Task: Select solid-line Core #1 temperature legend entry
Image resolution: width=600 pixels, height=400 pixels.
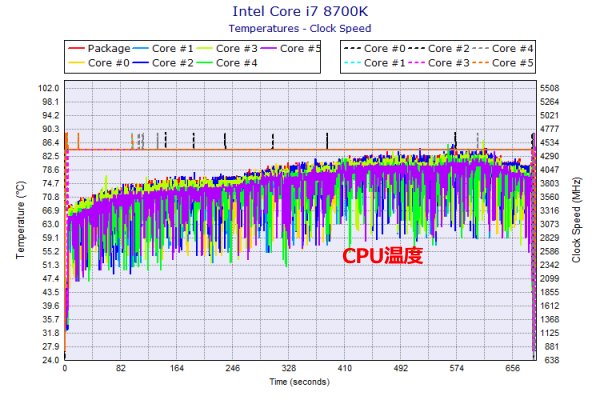Action: [163, 49]
